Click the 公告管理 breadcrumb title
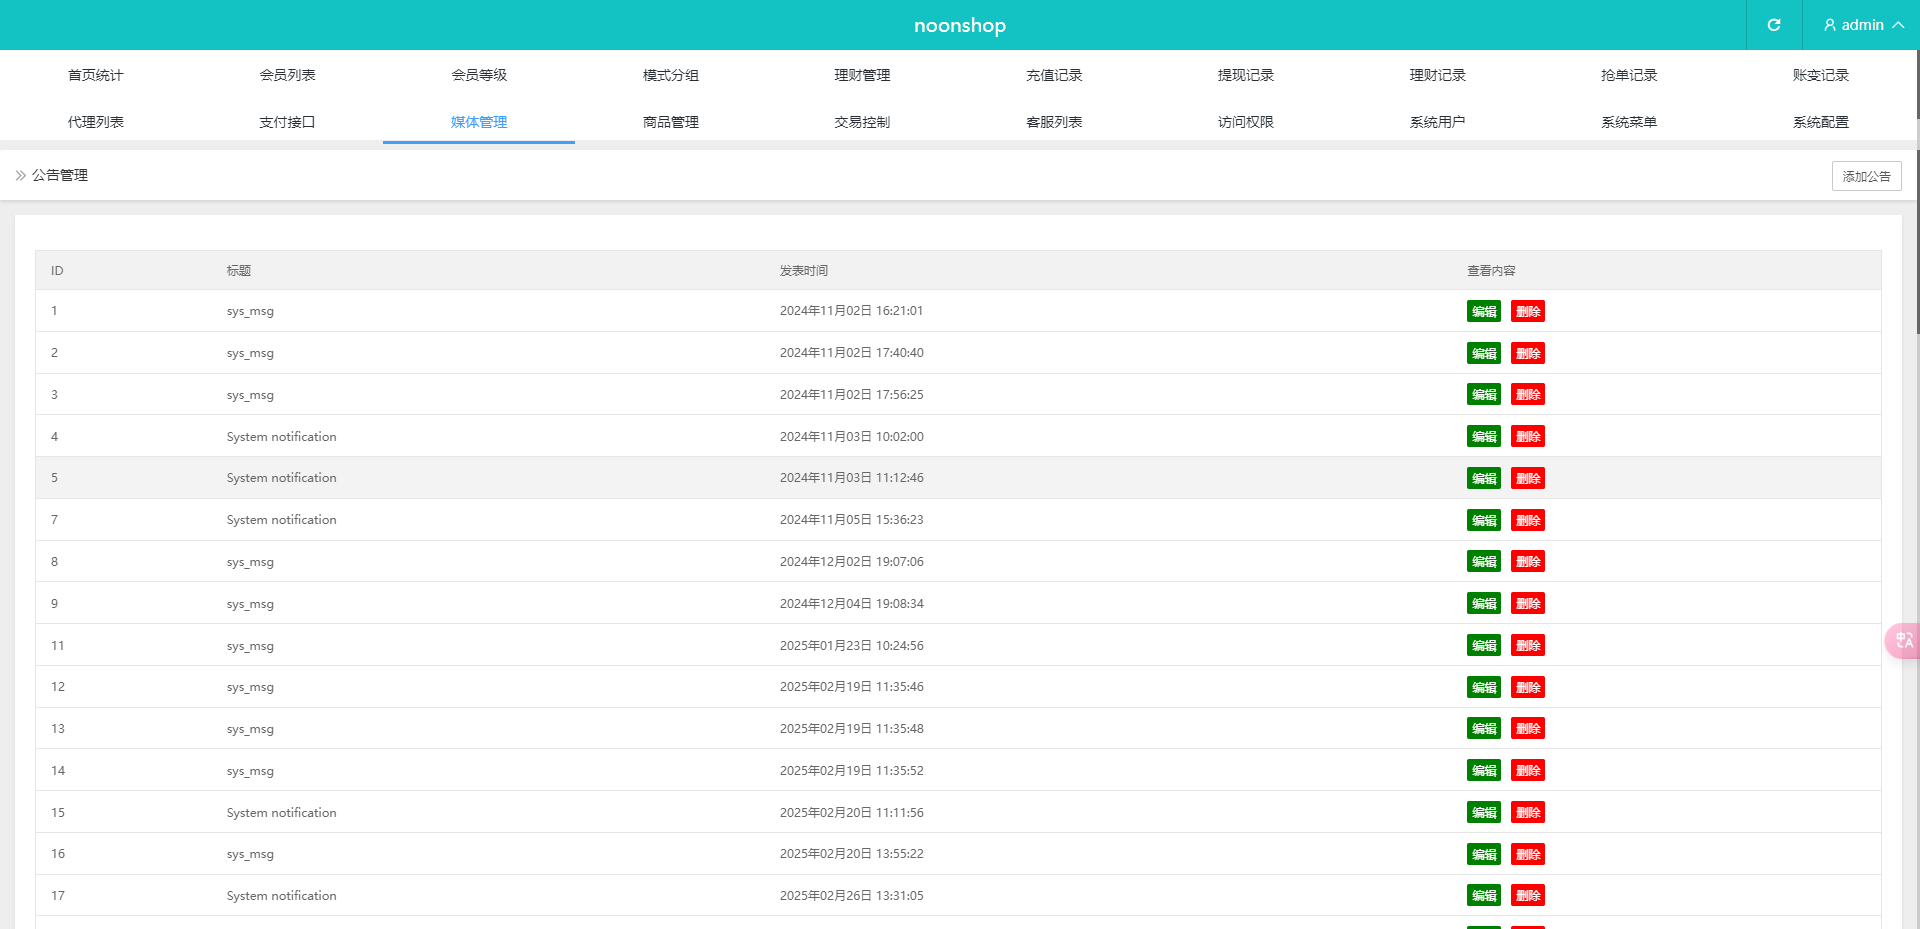The width and height of the screenshot is (1920, 929). [60, 175]
